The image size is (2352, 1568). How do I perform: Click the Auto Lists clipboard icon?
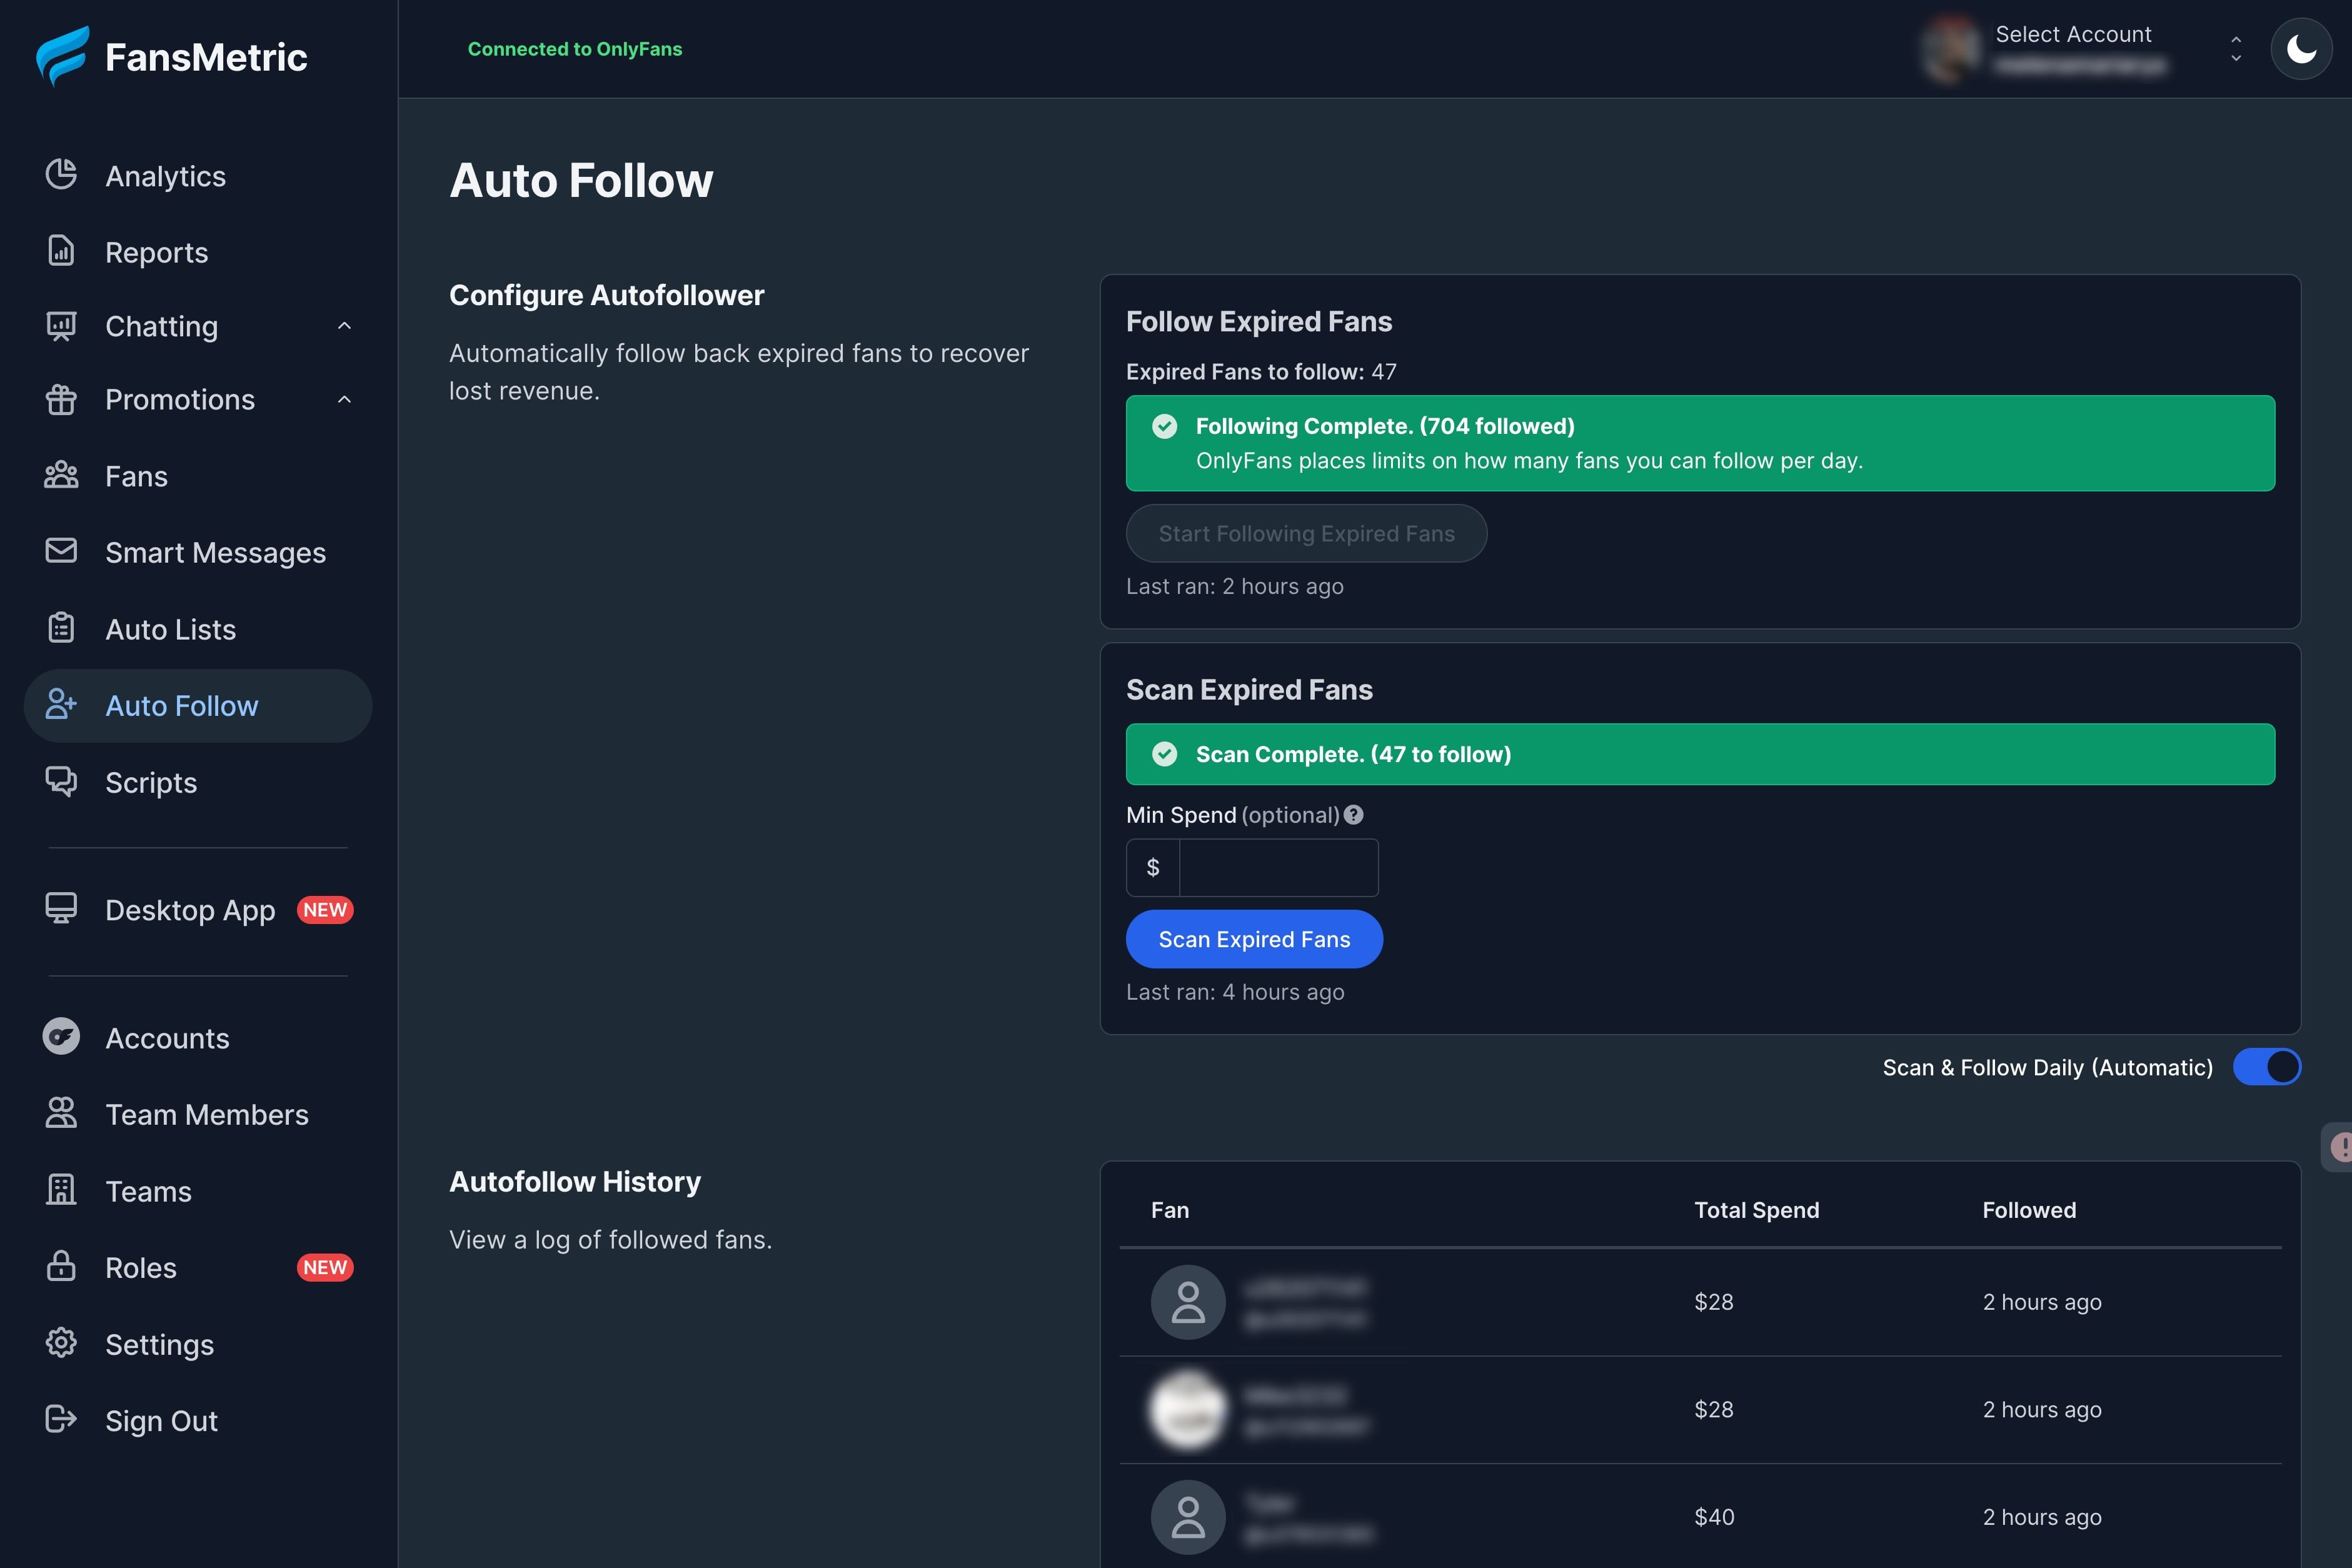(x=61, y=628)
